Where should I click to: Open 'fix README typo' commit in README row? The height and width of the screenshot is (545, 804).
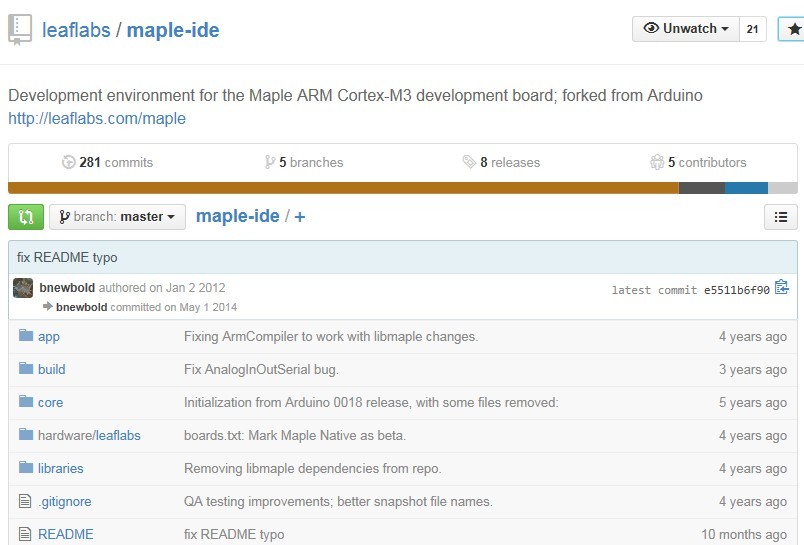(234, 534)
